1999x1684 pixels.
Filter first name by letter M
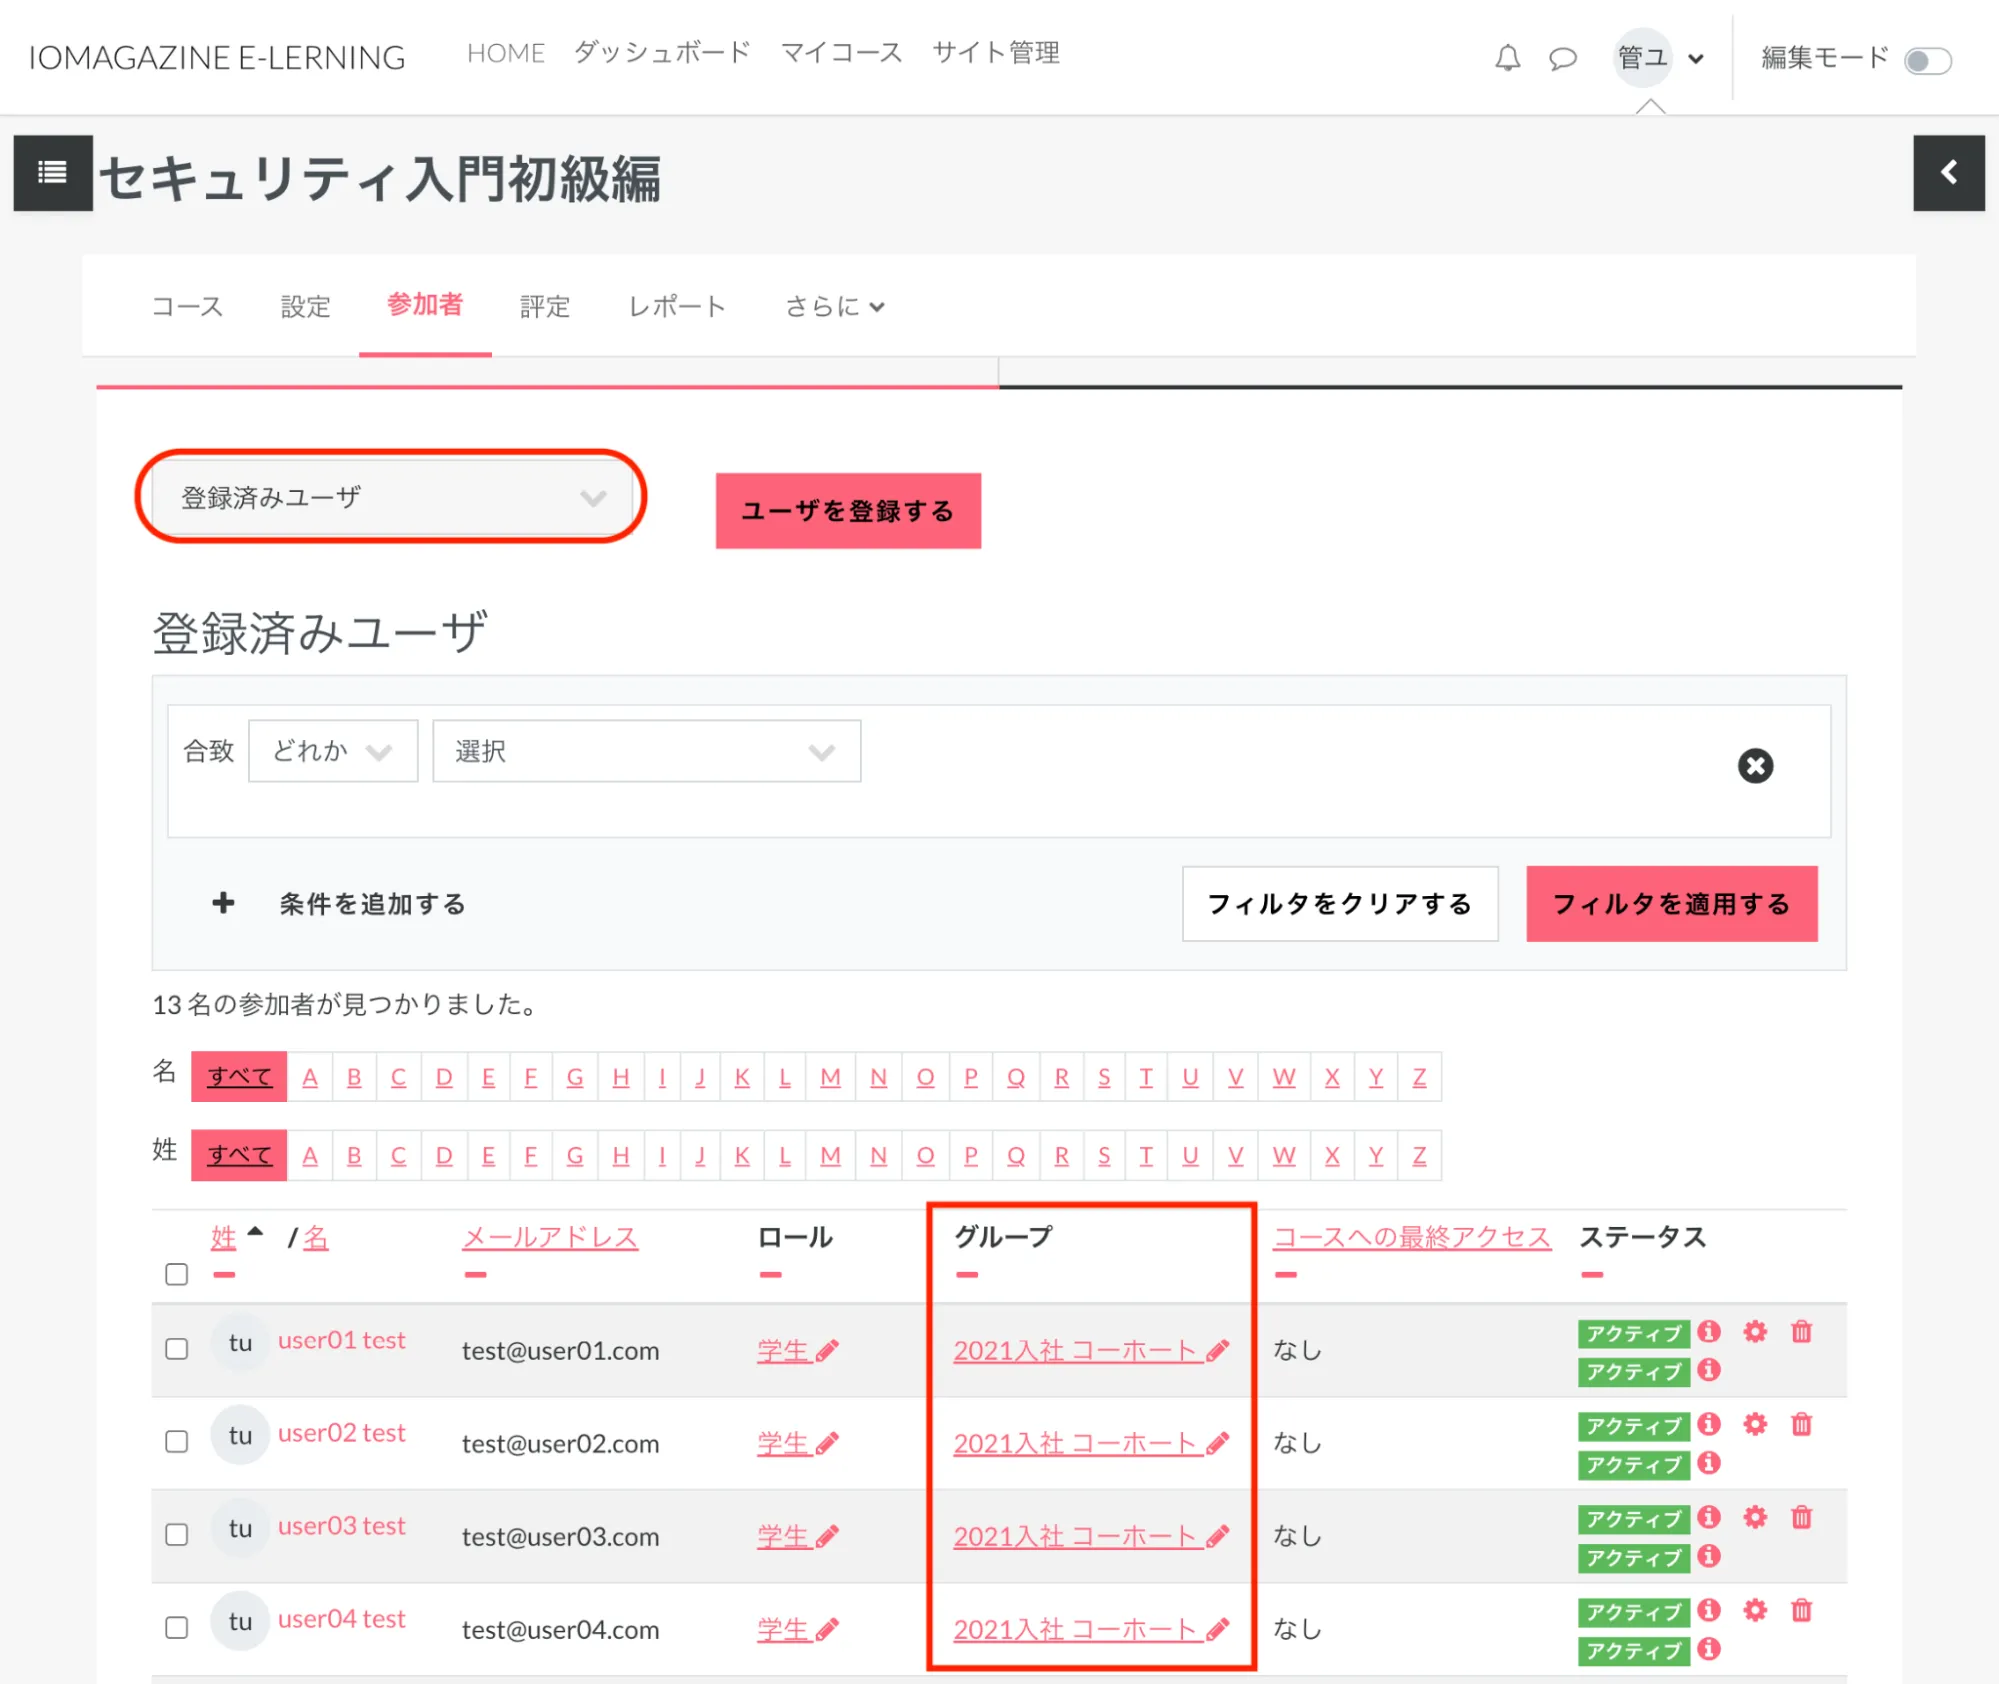click(829, 1077)
